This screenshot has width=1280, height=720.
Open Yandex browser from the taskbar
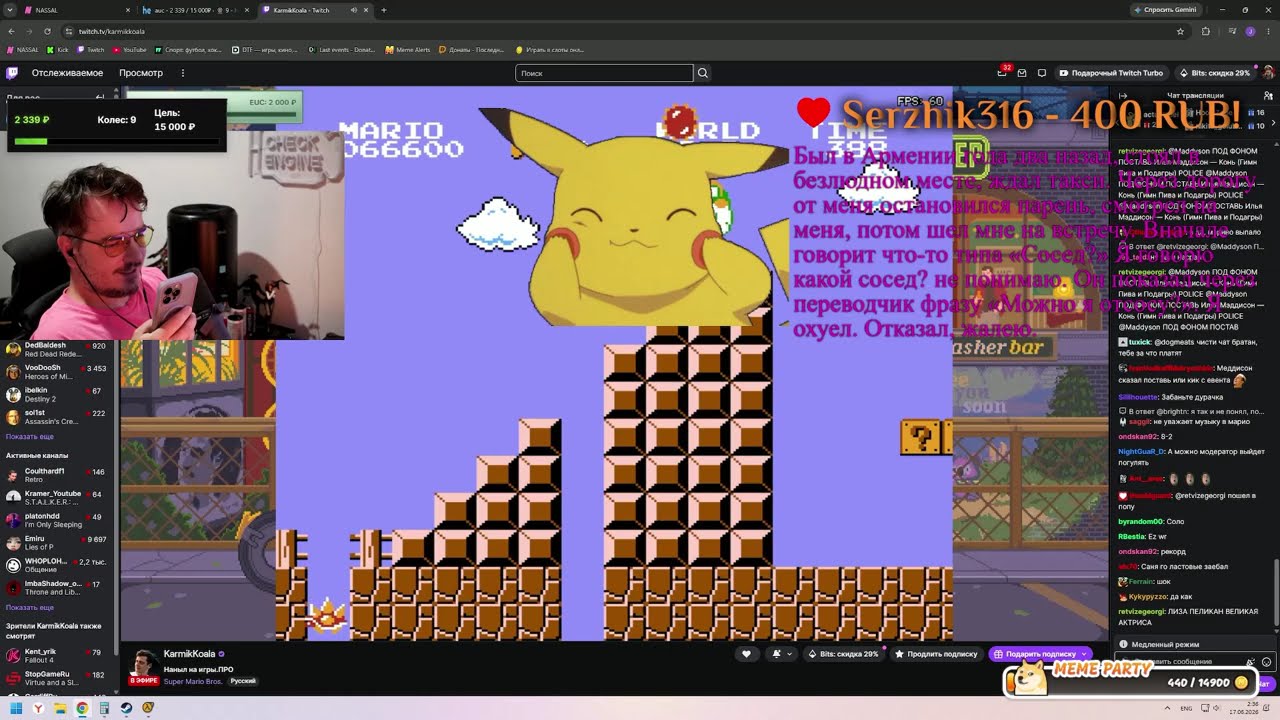point(38,708)
